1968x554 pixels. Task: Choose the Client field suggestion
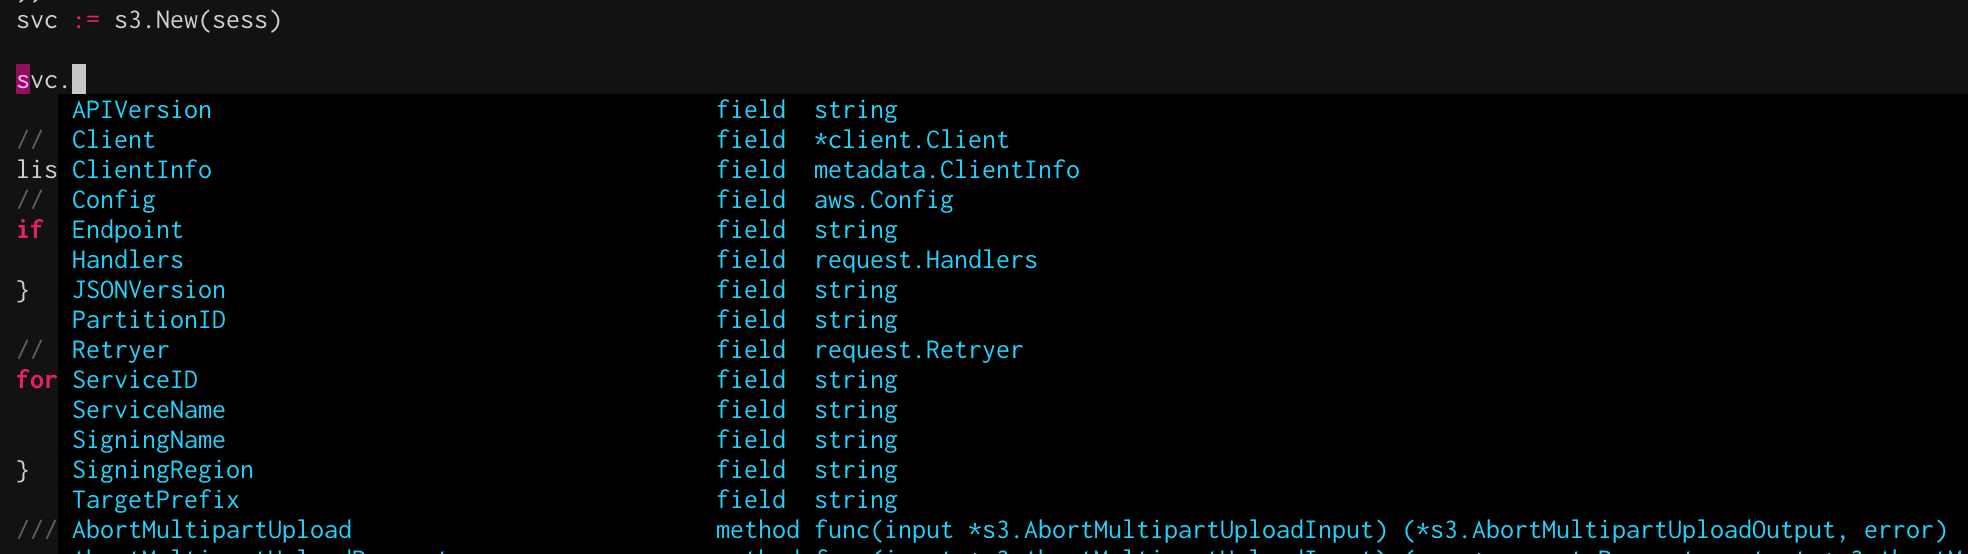[113, 140]
